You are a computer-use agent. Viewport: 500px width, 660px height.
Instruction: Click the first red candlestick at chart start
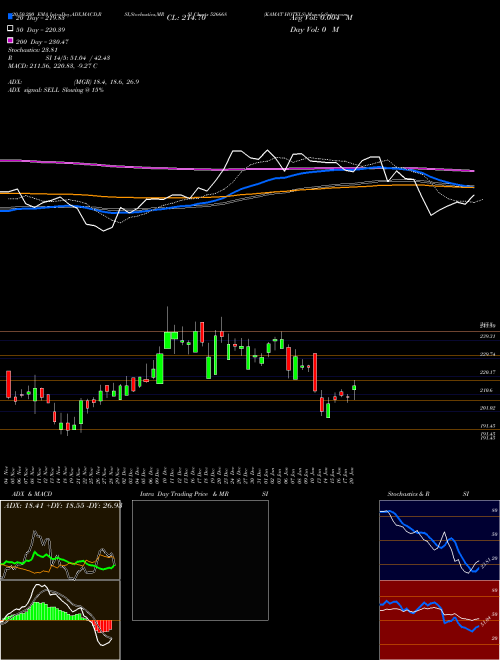coord(8,384)
